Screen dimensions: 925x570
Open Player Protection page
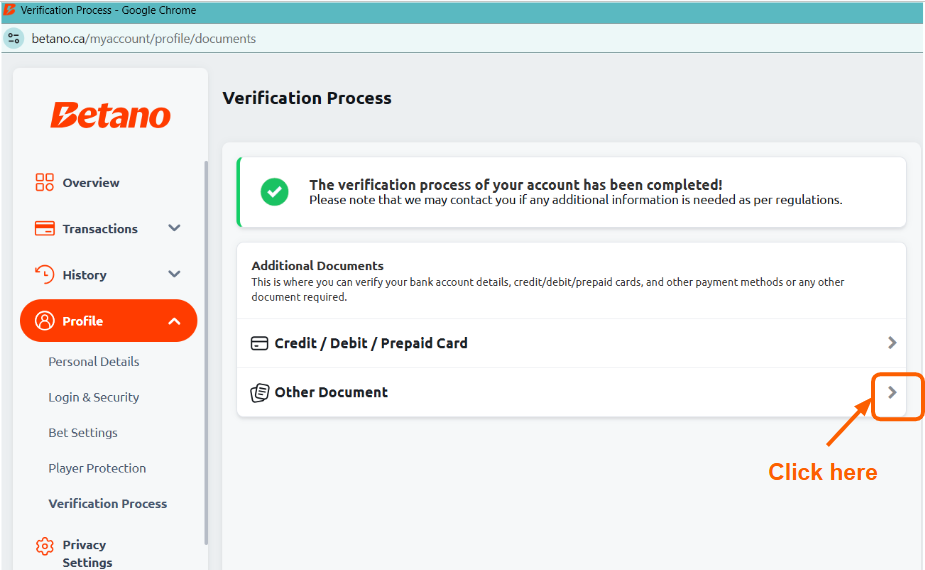pyautogui.click(x=97, y=468)
